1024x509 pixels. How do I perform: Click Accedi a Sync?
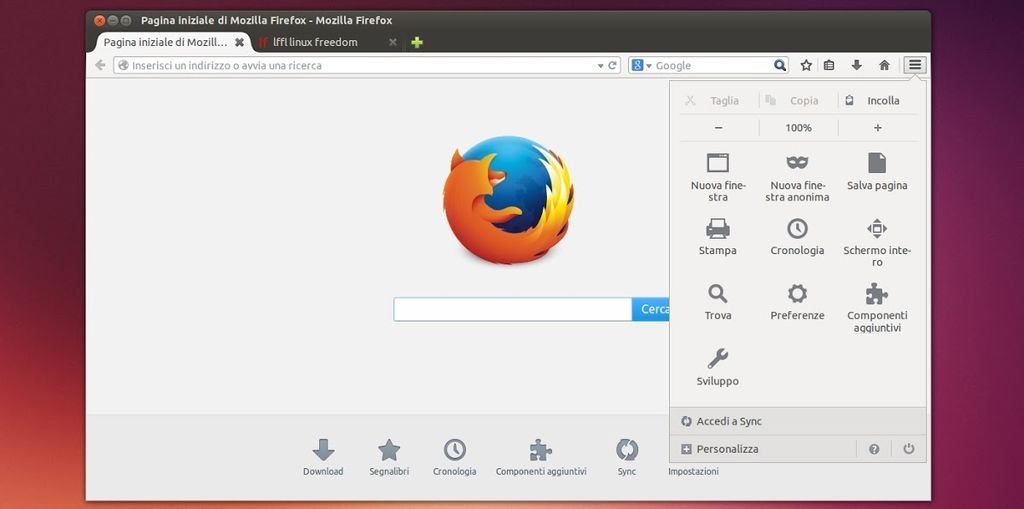pos(729,422)
